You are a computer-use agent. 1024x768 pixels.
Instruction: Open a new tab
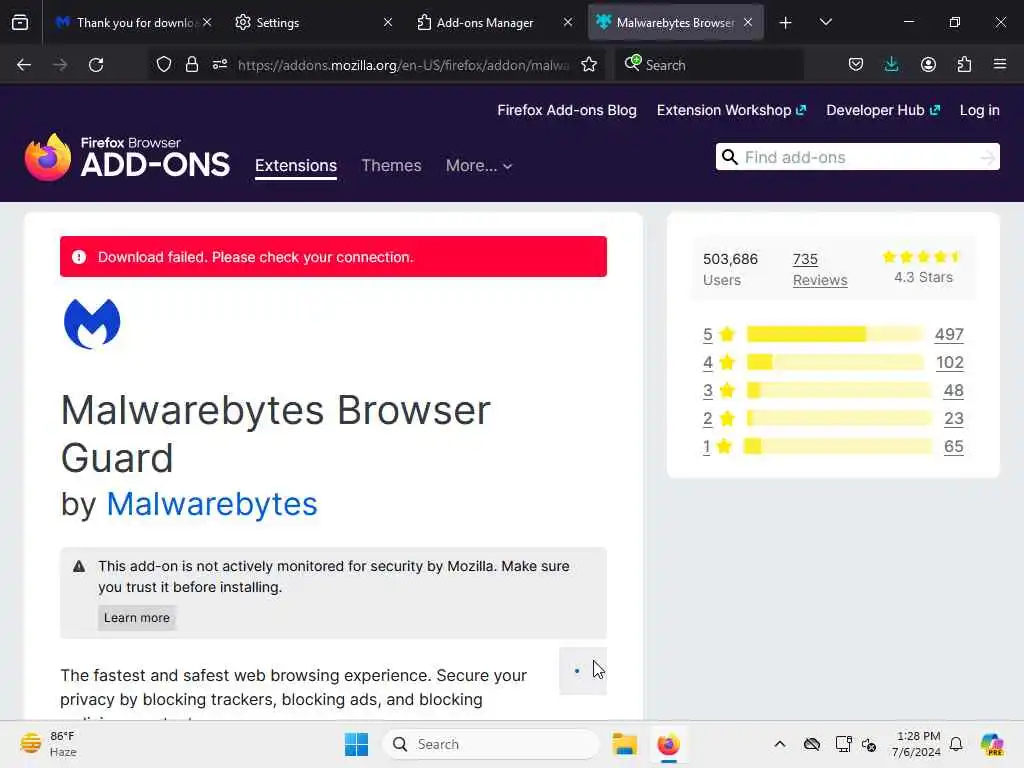pos(786,23)
